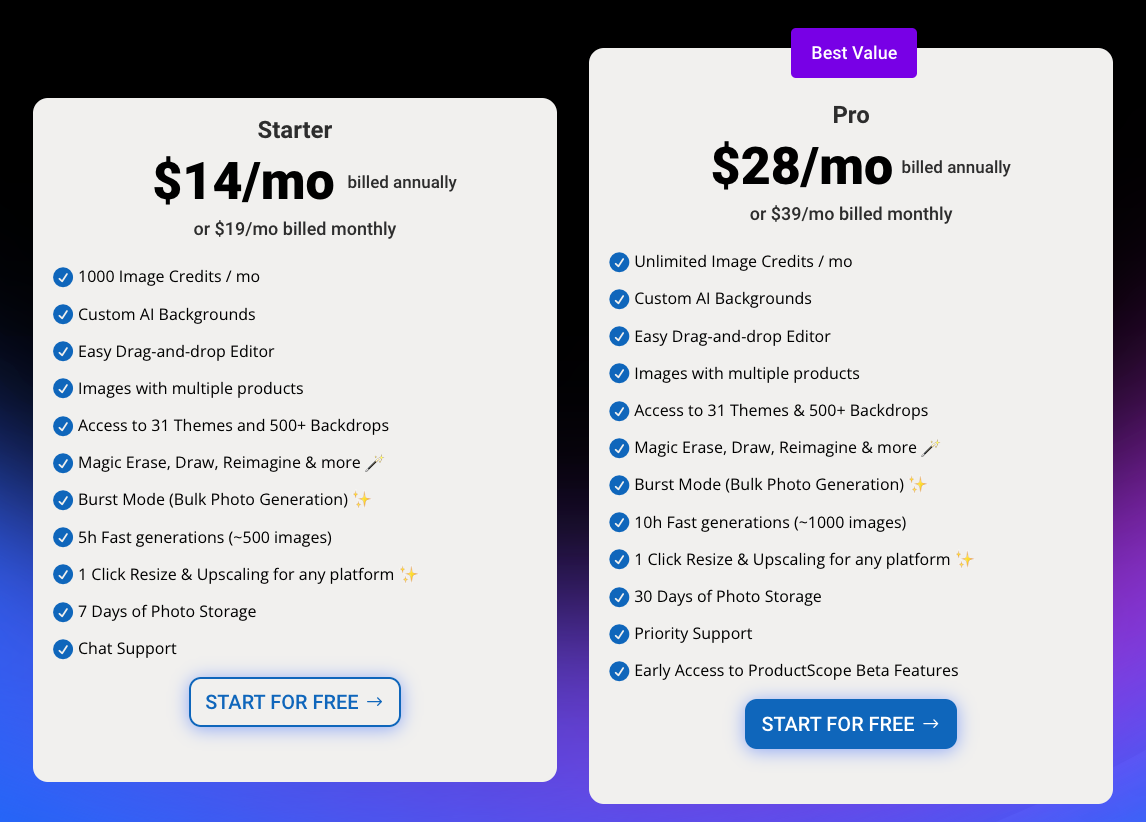
Task: Click the checkmark next to 7 Days of Photo Storage
Action: (63, 611)
